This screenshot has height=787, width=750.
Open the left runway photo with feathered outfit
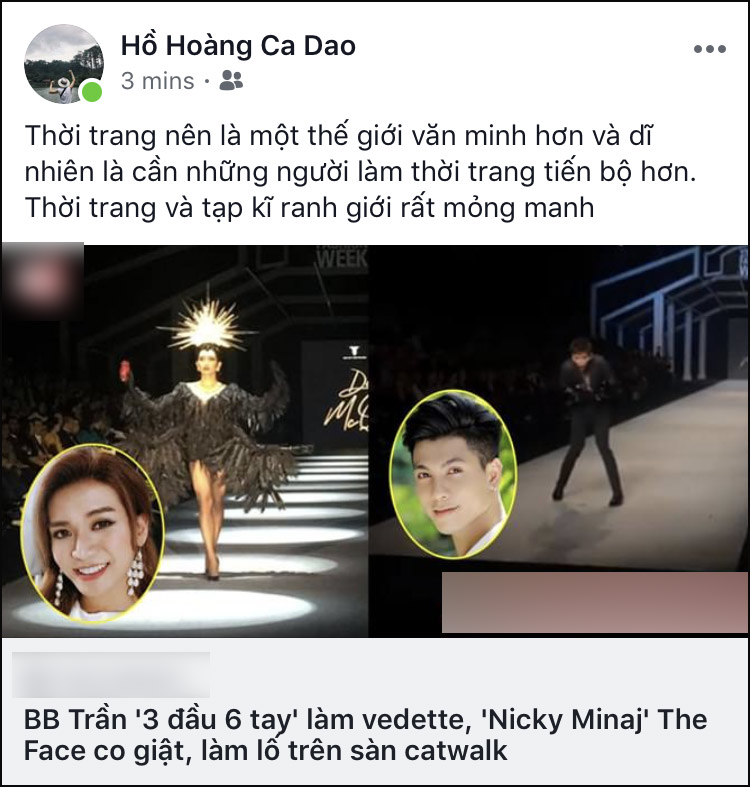[x=185, y=441]
